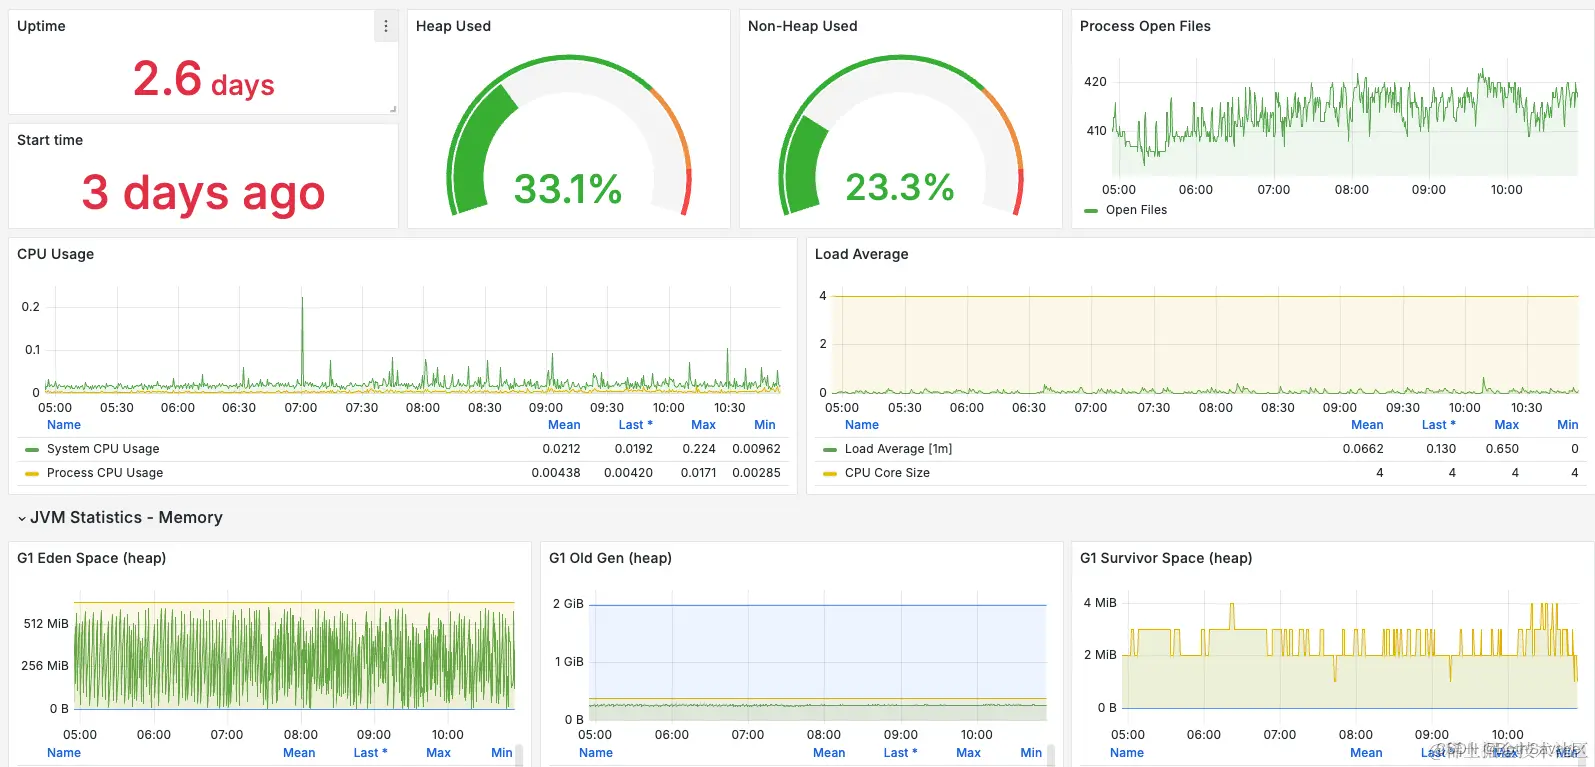The image size is (1595, 767).
Task: Click the 3 days ago start time value
Action: click(x=204, y=192)
